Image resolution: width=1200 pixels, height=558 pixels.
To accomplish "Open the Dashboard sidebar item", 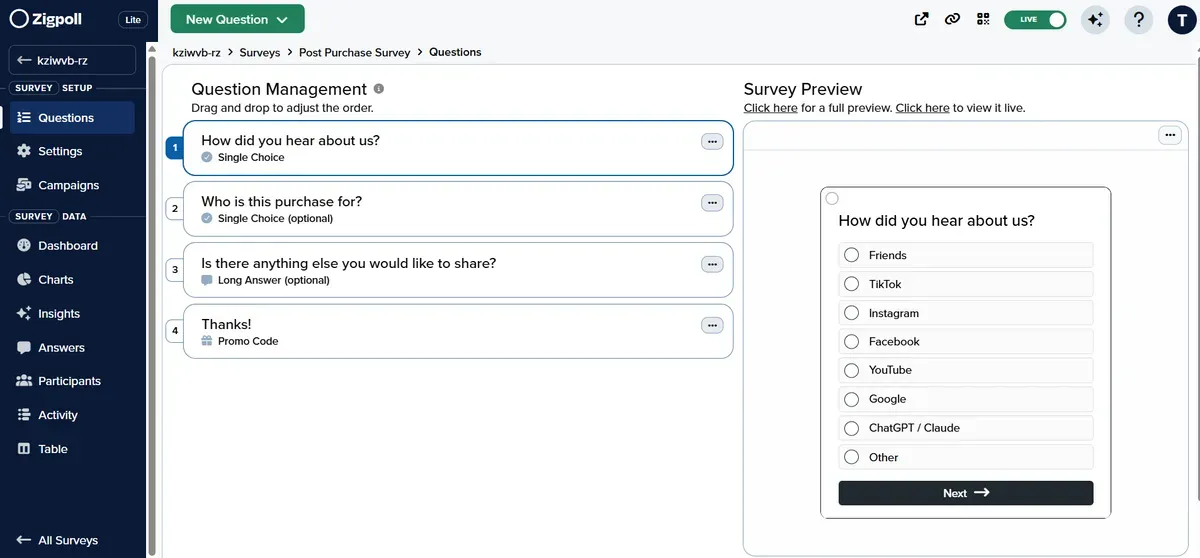I will click(72, 246).
